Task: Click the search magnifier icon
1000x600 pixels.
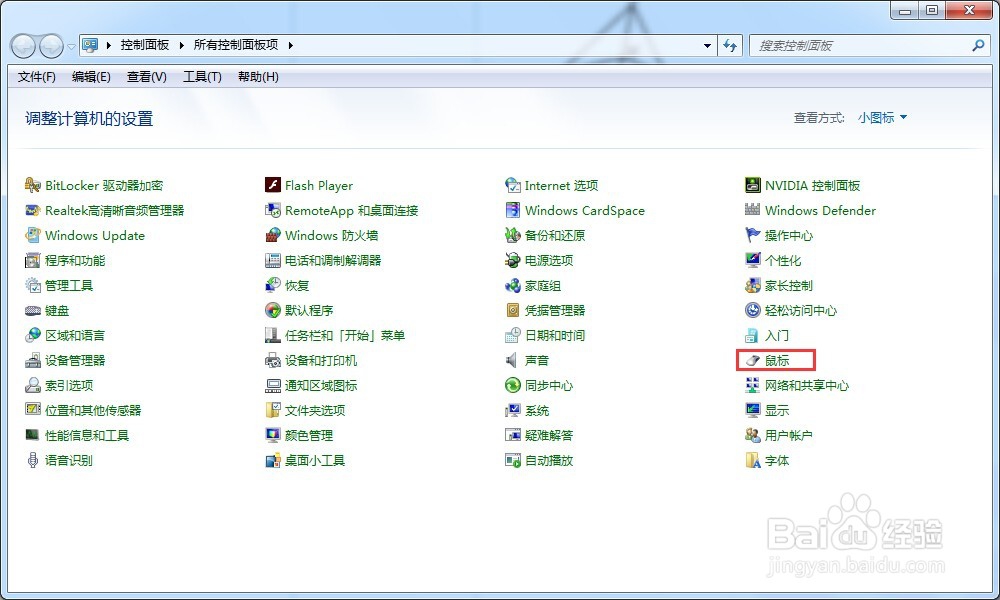Action: [x=978, y=45]
